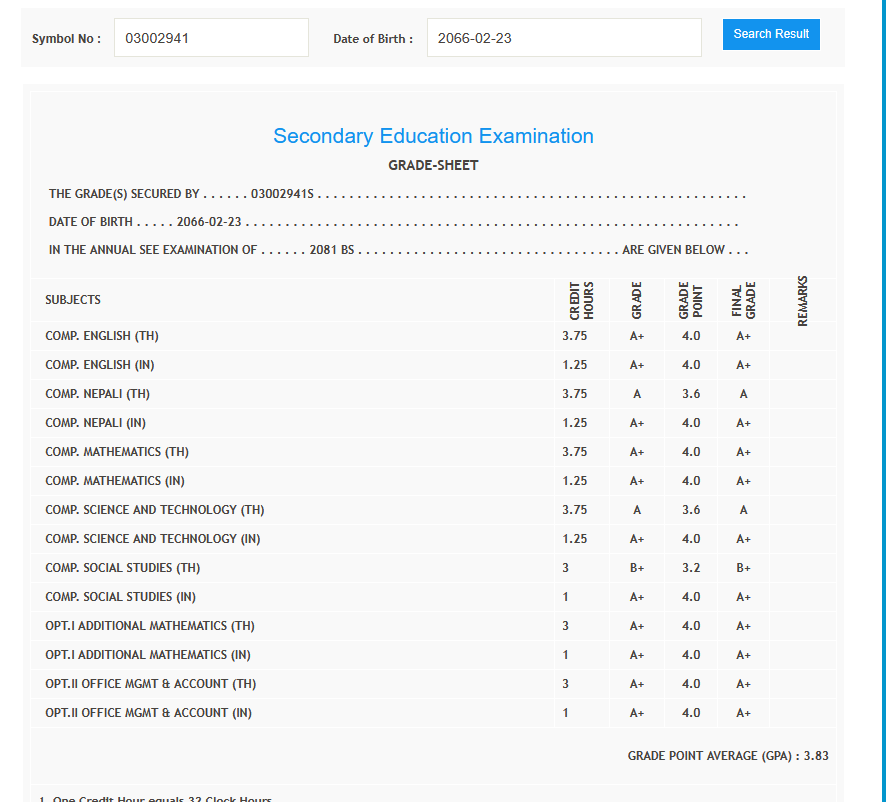Screen dimensions: 886x802
Task: Select the GRADE-SHEET title text
Action: [433, 165]
